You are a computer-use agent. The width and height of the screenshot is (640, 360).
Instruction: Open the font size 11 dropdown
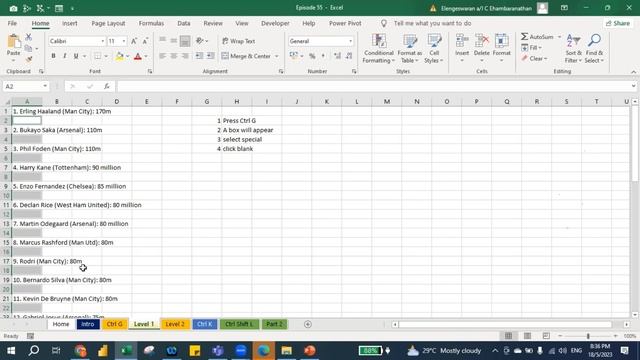coord(124,41)
